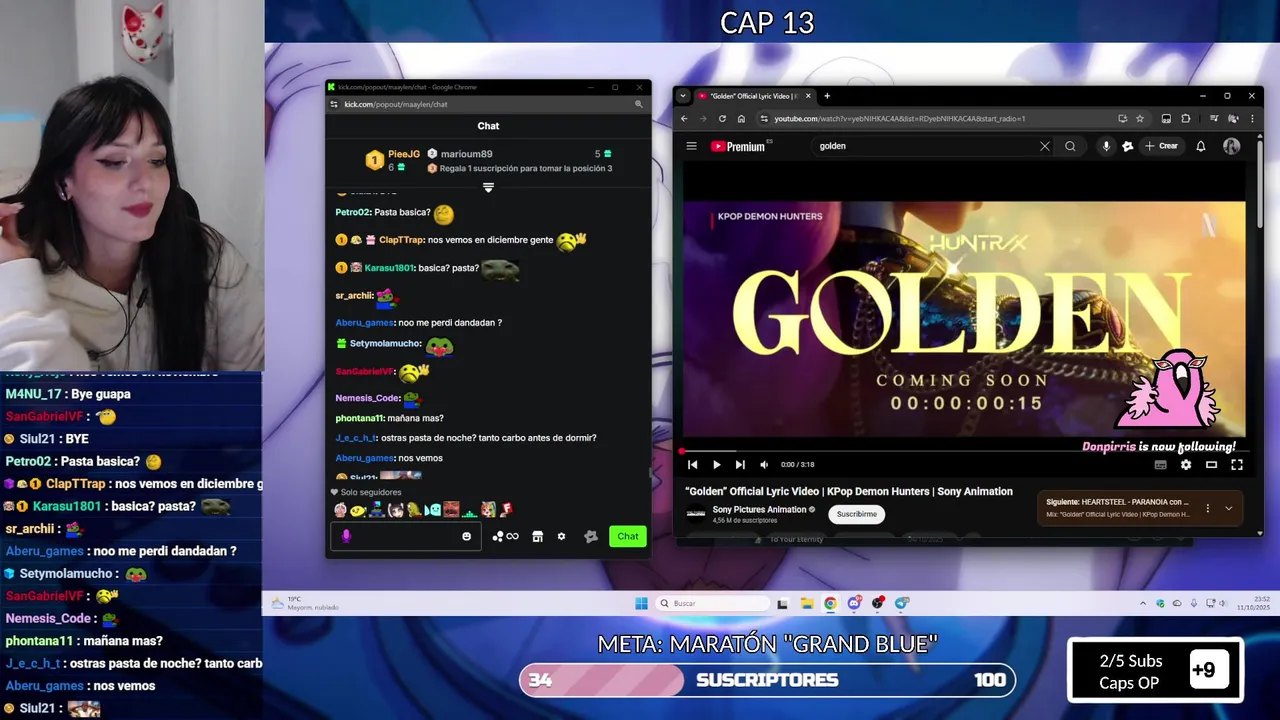Open YouTube account avatar menu
Viewport: 1280px width, 720px height.
point(1232,146)
